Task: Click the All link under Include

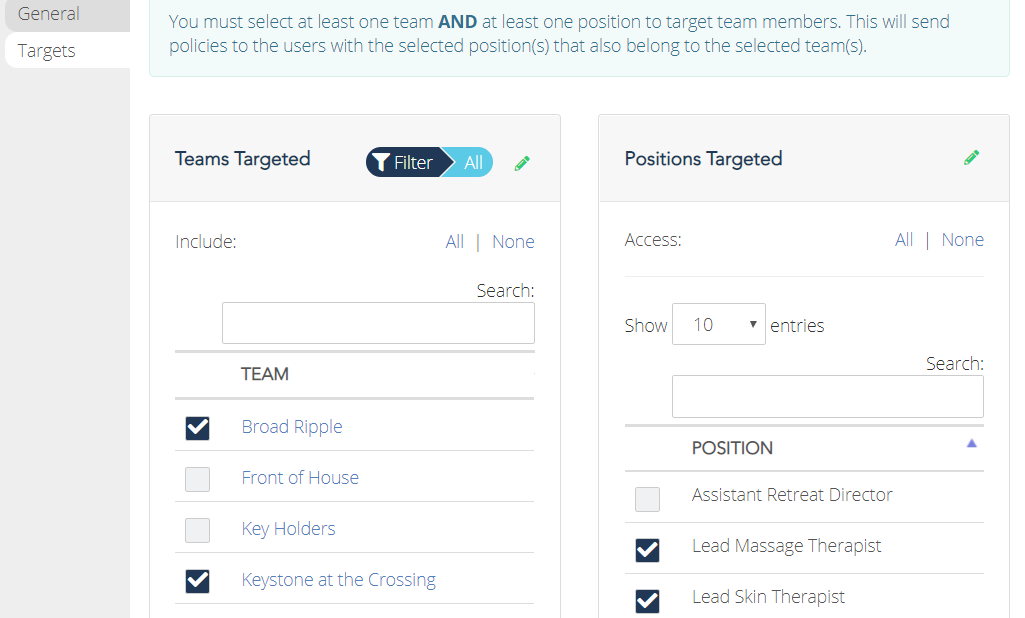Action: 454,242
